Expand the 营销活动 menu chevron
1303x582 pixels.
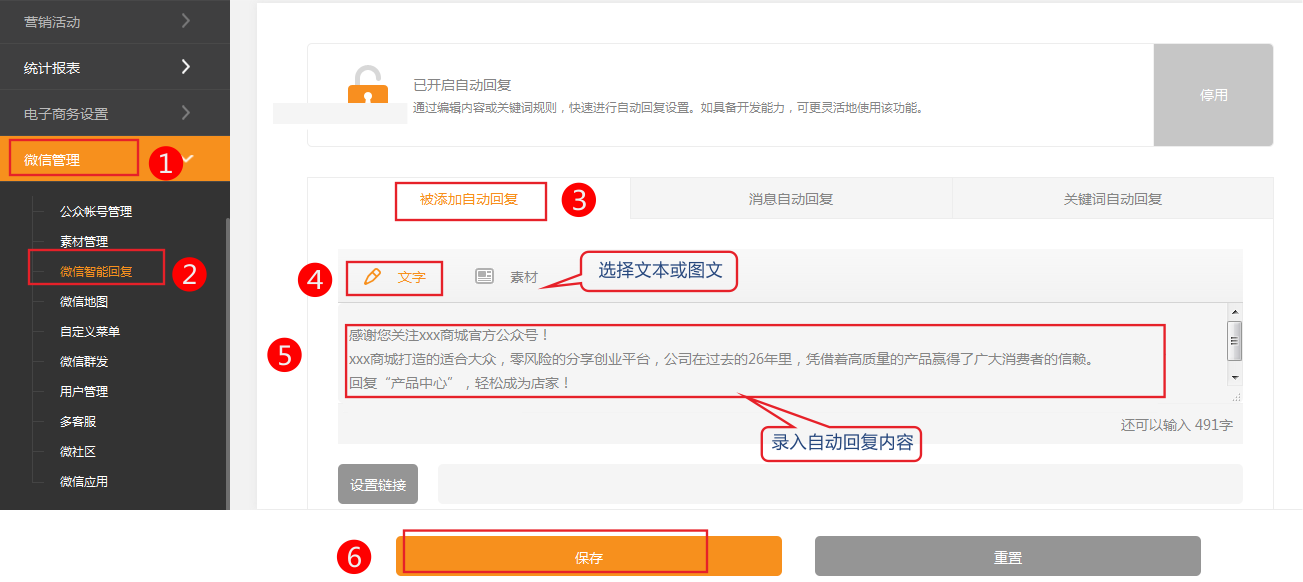(x=186, y=21)
